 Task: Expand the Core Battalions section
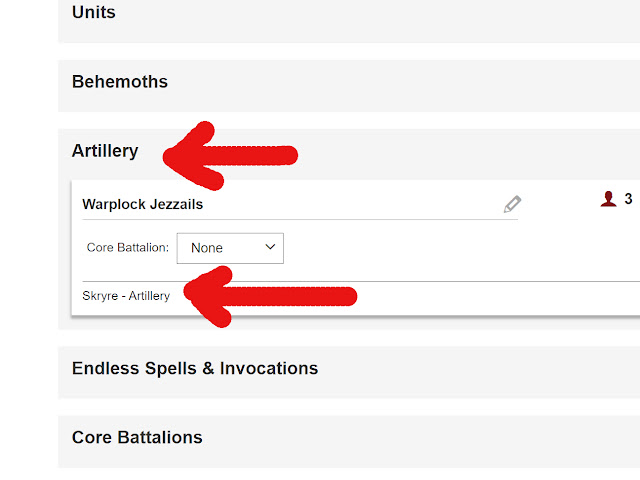137,437
